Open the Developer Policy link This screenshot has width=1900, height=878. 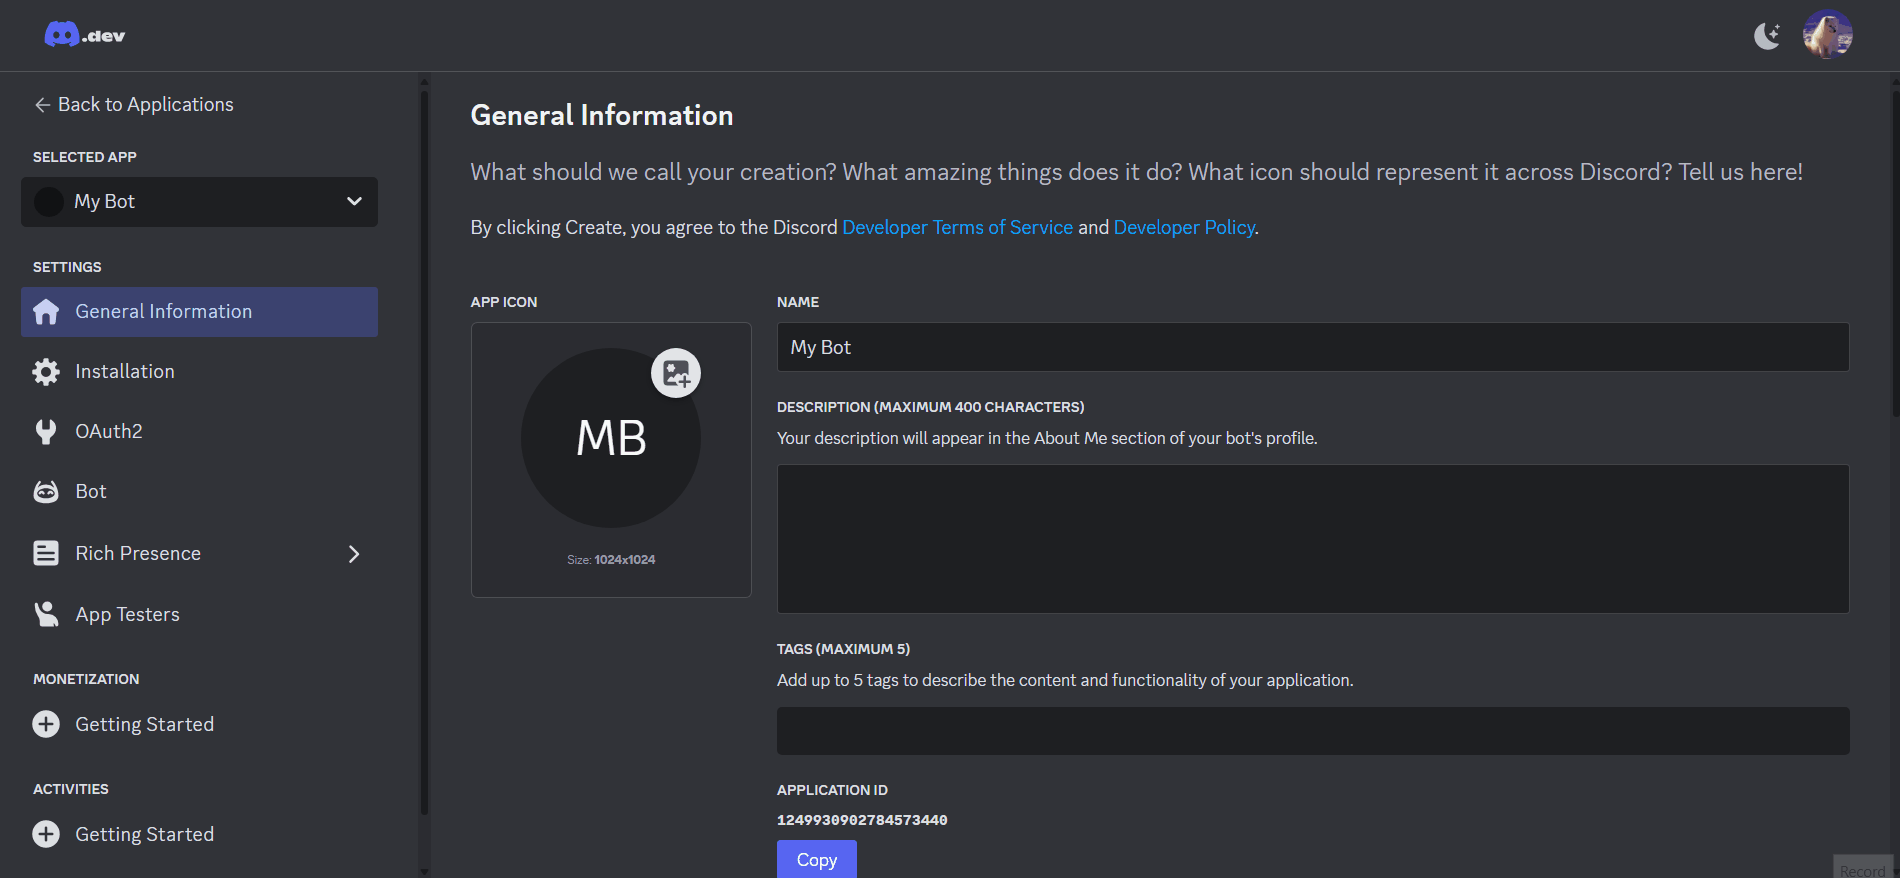coord(1184,227)
